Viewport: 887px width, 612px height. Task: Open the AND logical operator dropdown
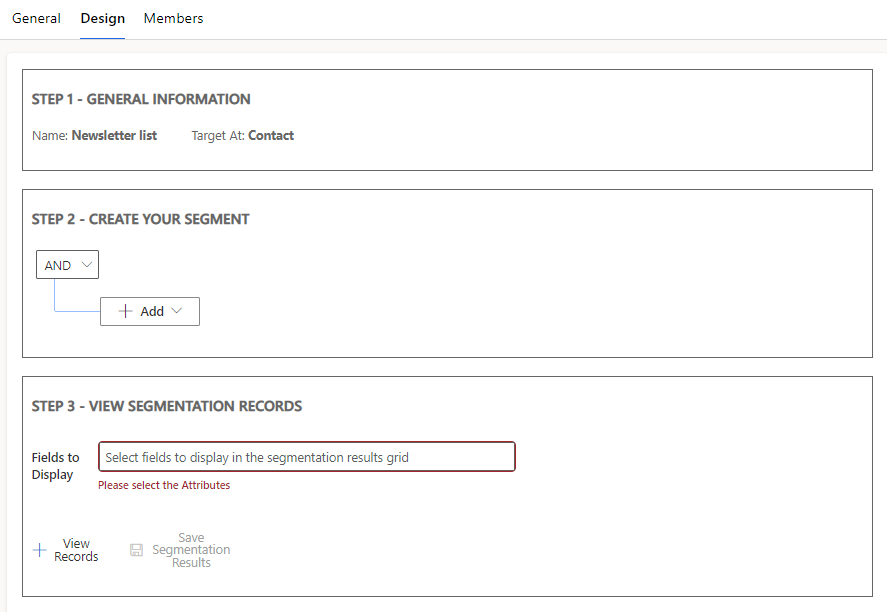pos(67,264)
